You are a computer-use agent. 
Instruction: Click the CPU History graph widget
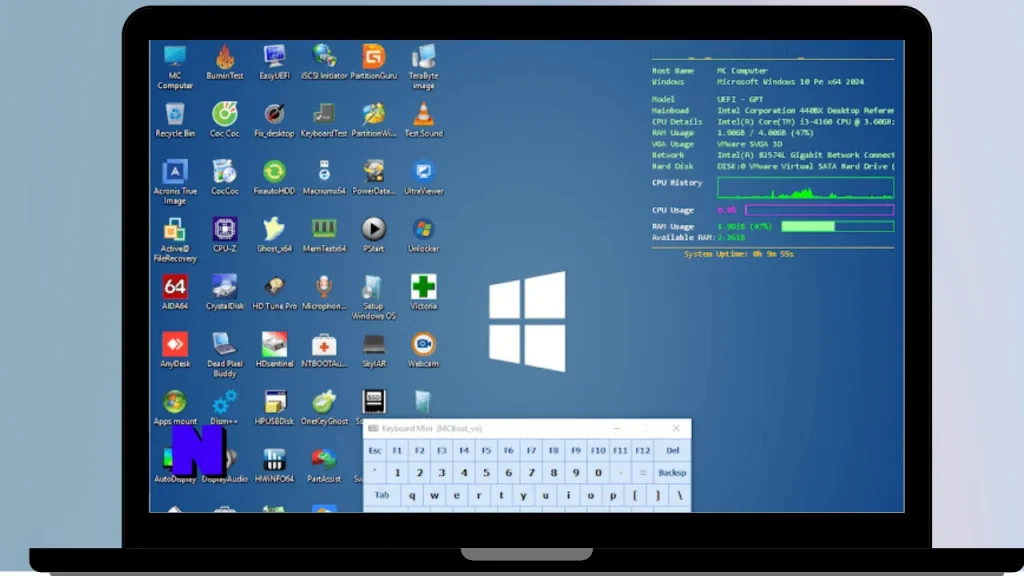805,188
